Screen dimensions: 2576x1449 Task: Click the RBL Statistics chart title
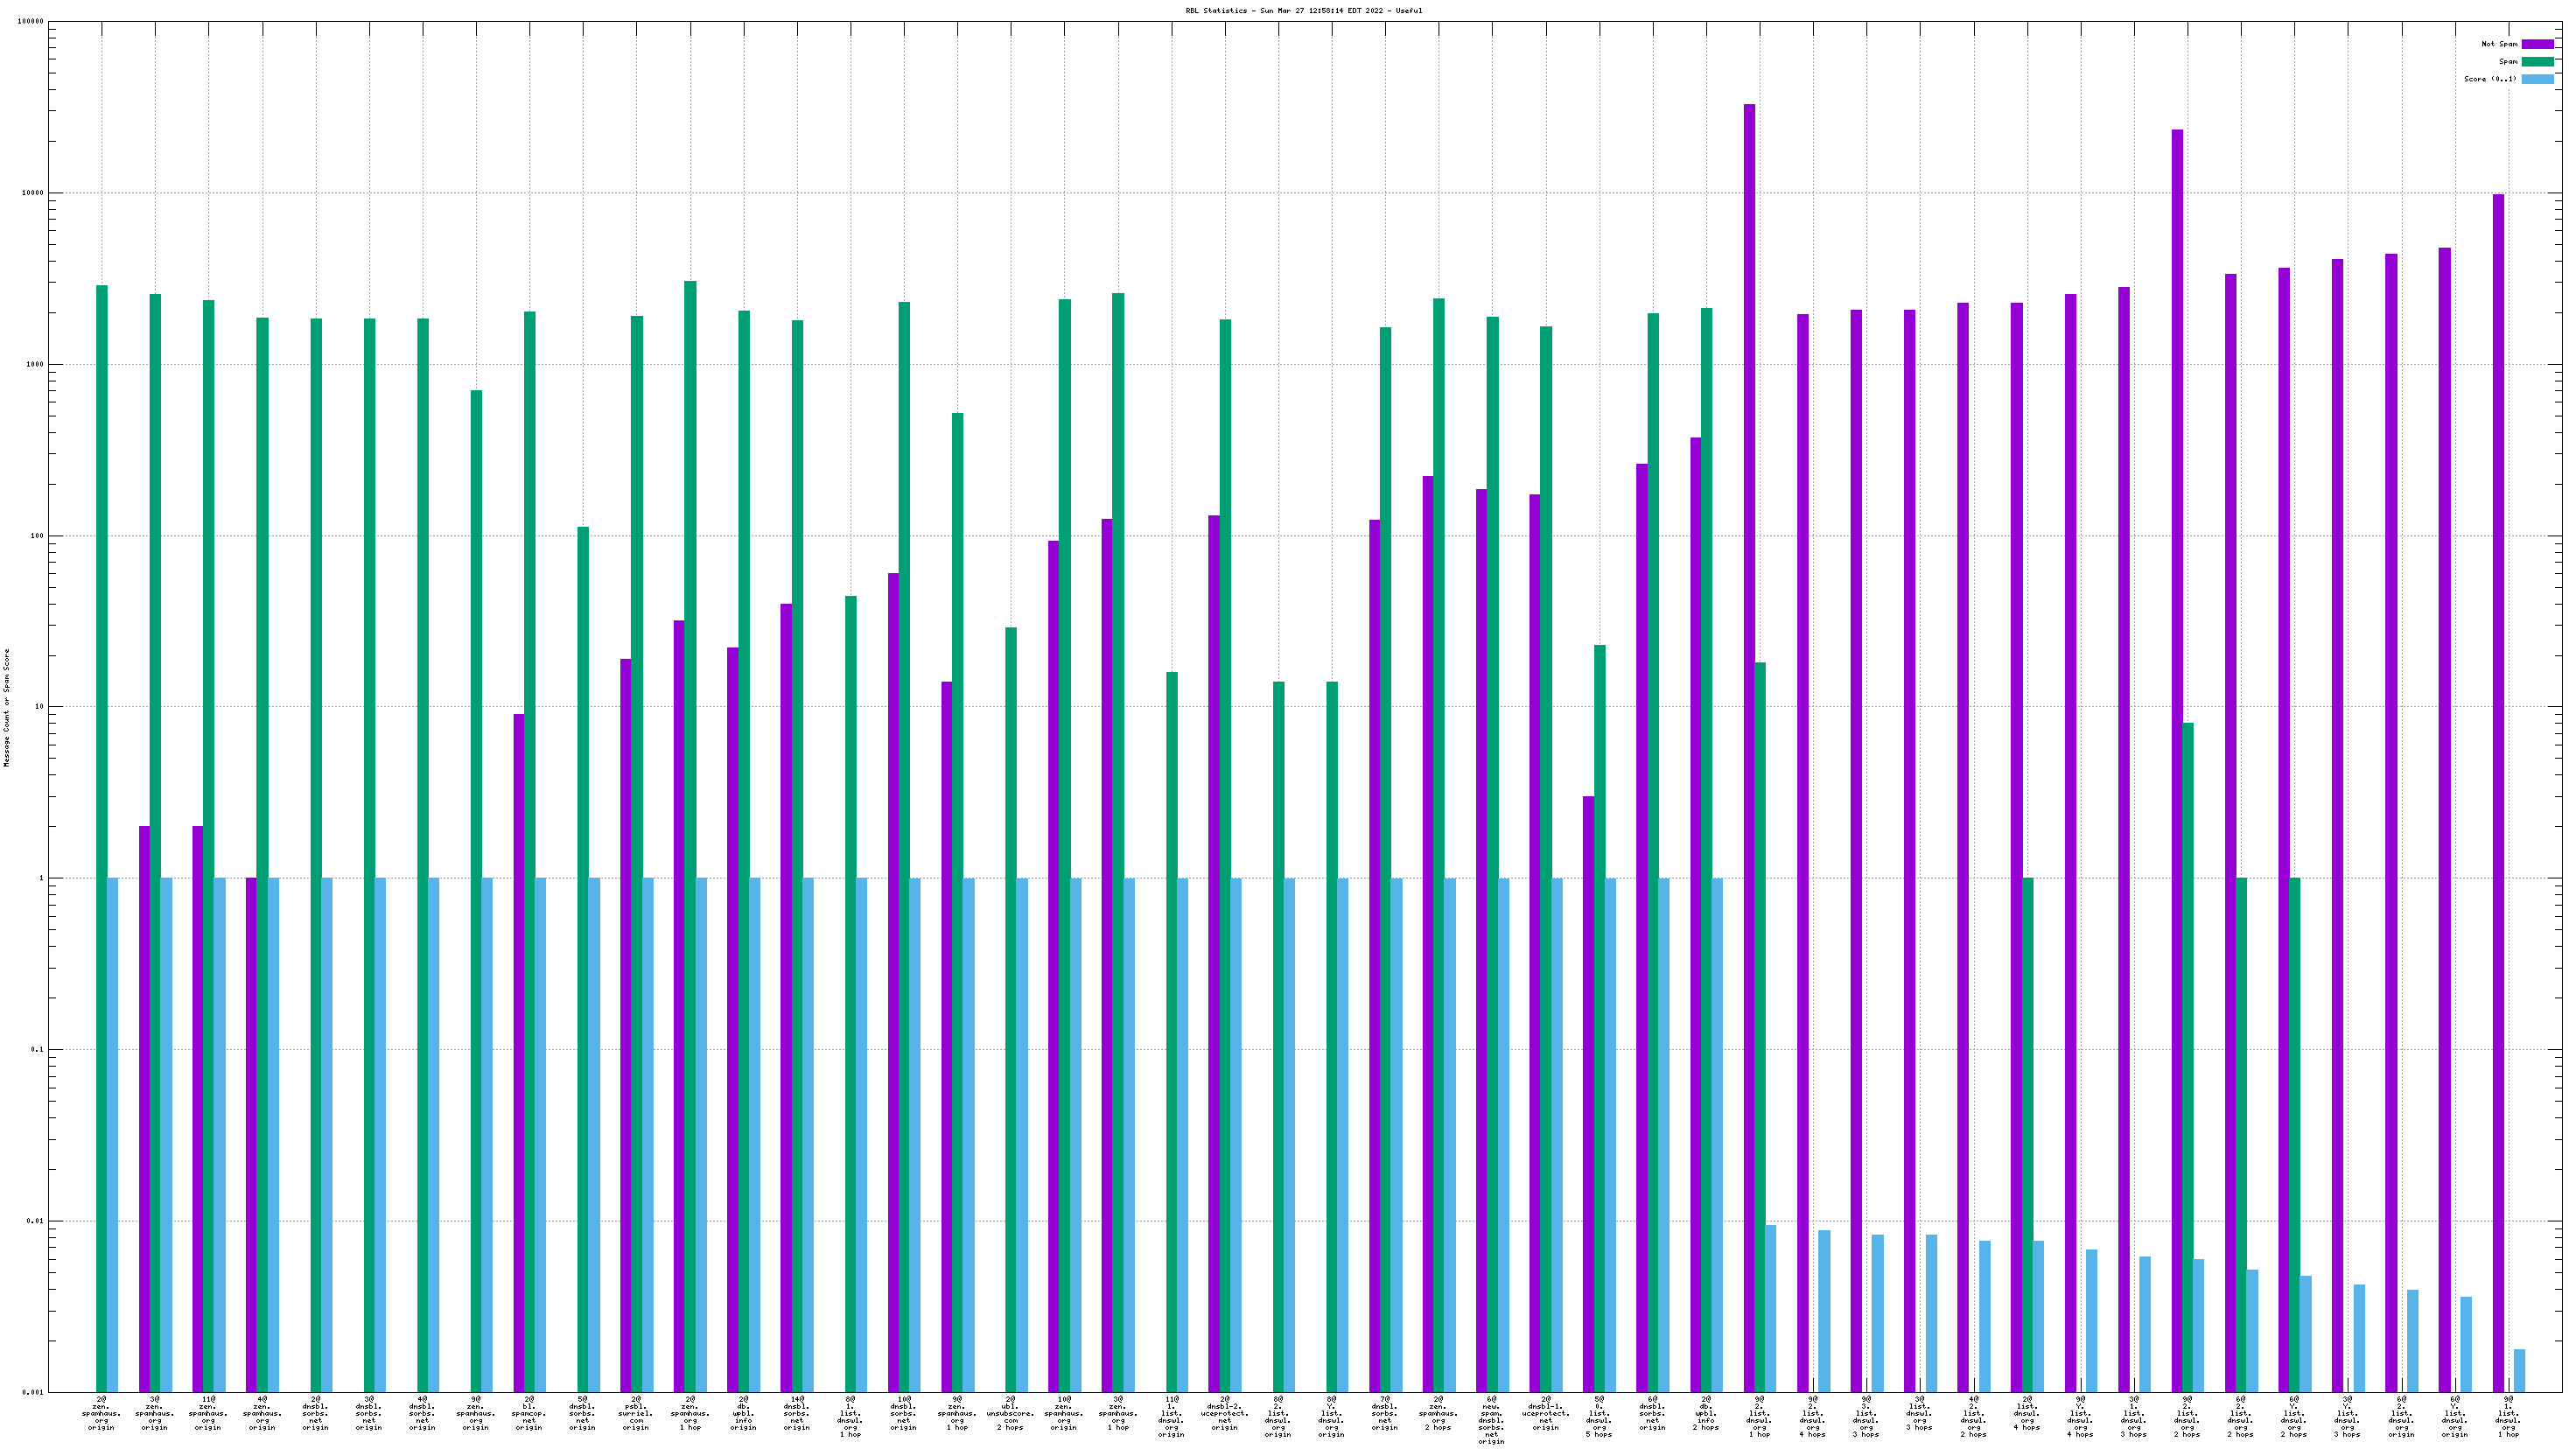[x=1303, y=11]
